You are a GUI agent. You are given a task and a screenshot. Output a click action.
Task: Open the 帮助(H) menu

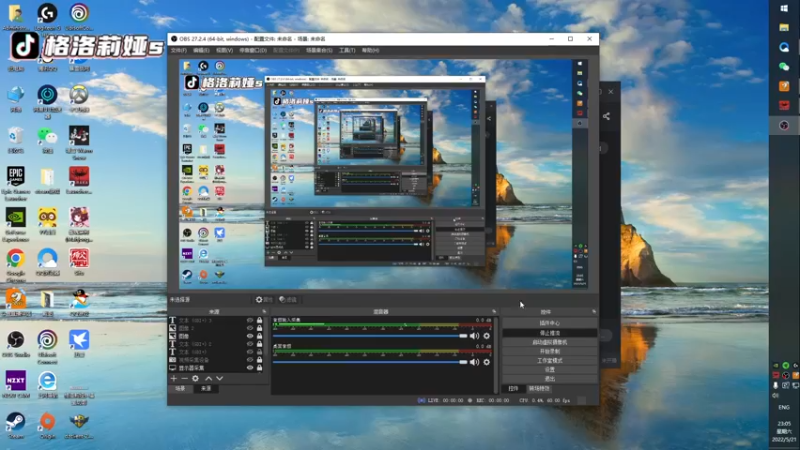[370, 51]
